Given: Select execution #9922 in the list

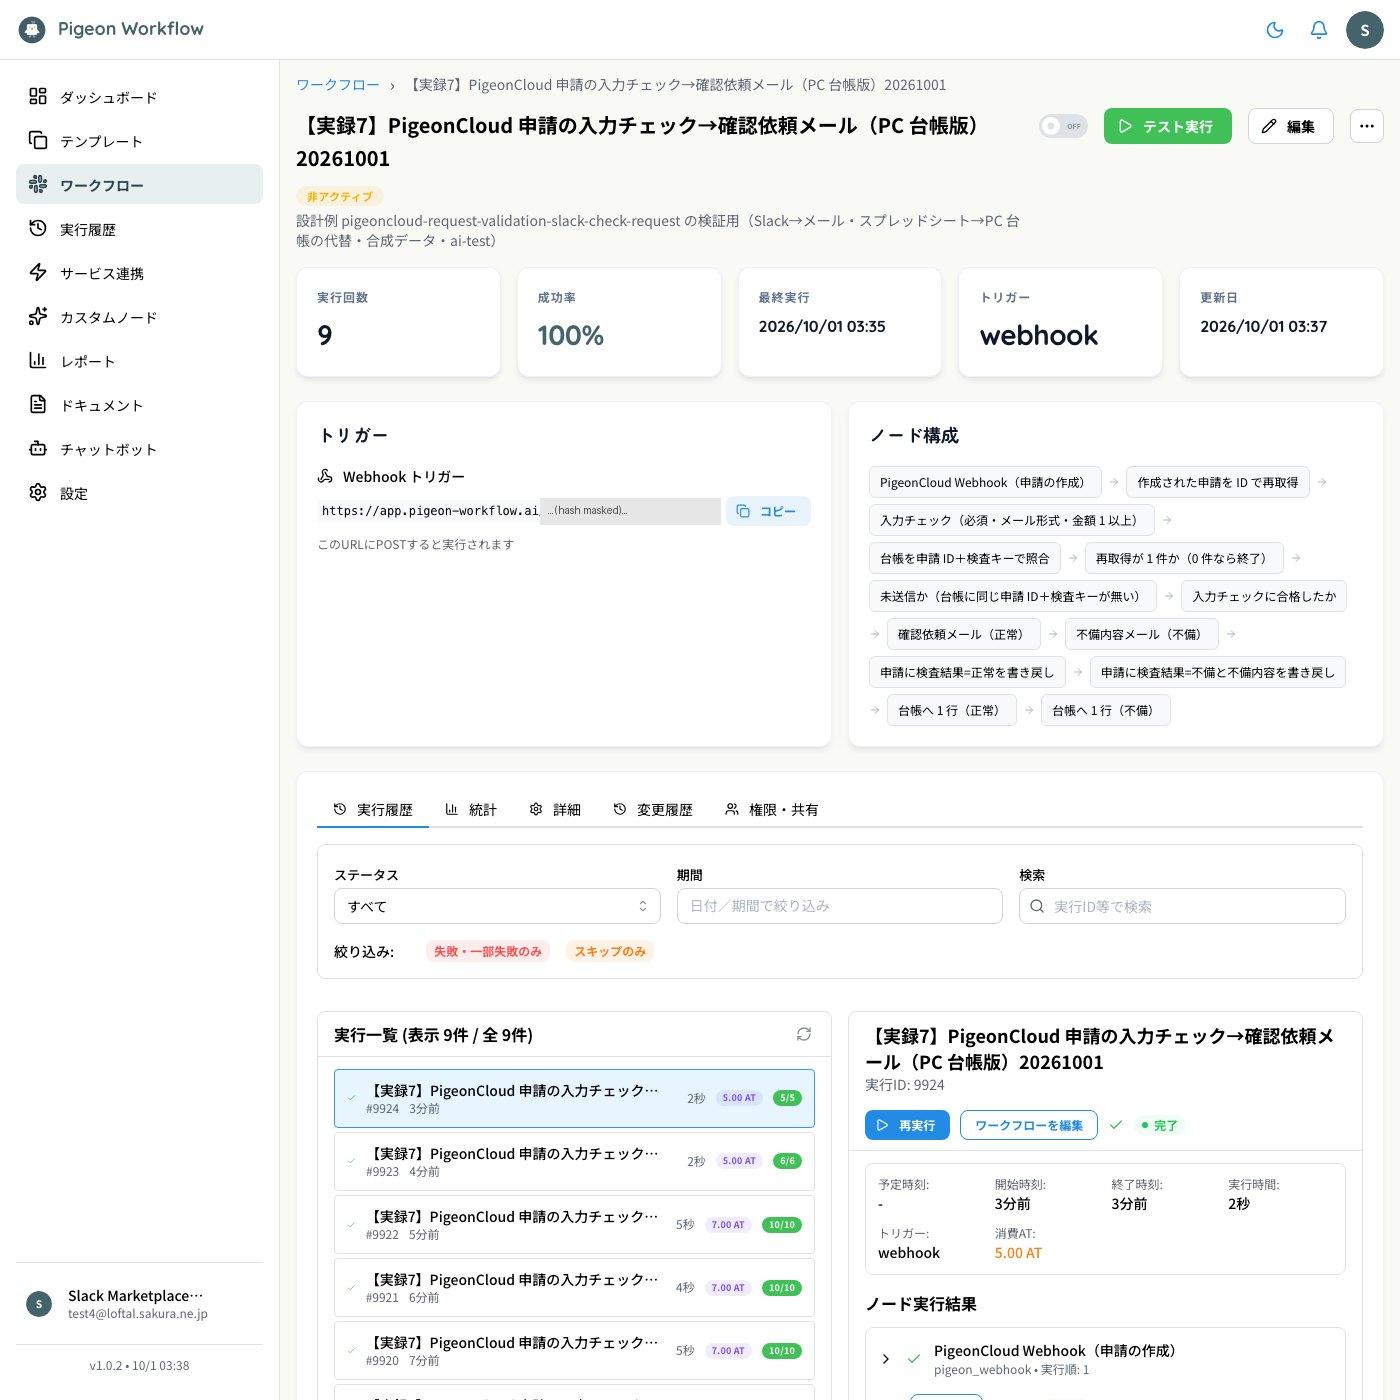Looking at the screenshot, I should 574,1224.
